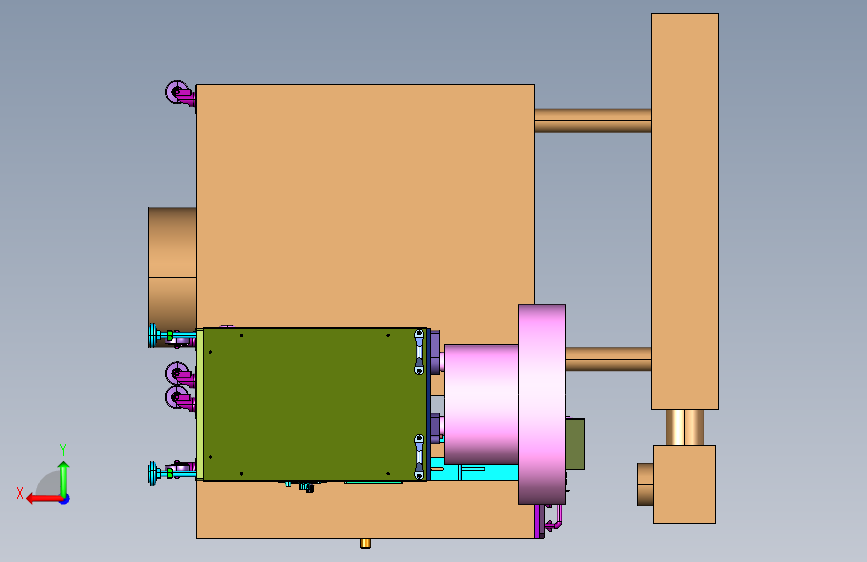Click the blue Z axis dot on the triad

[65, 500]
